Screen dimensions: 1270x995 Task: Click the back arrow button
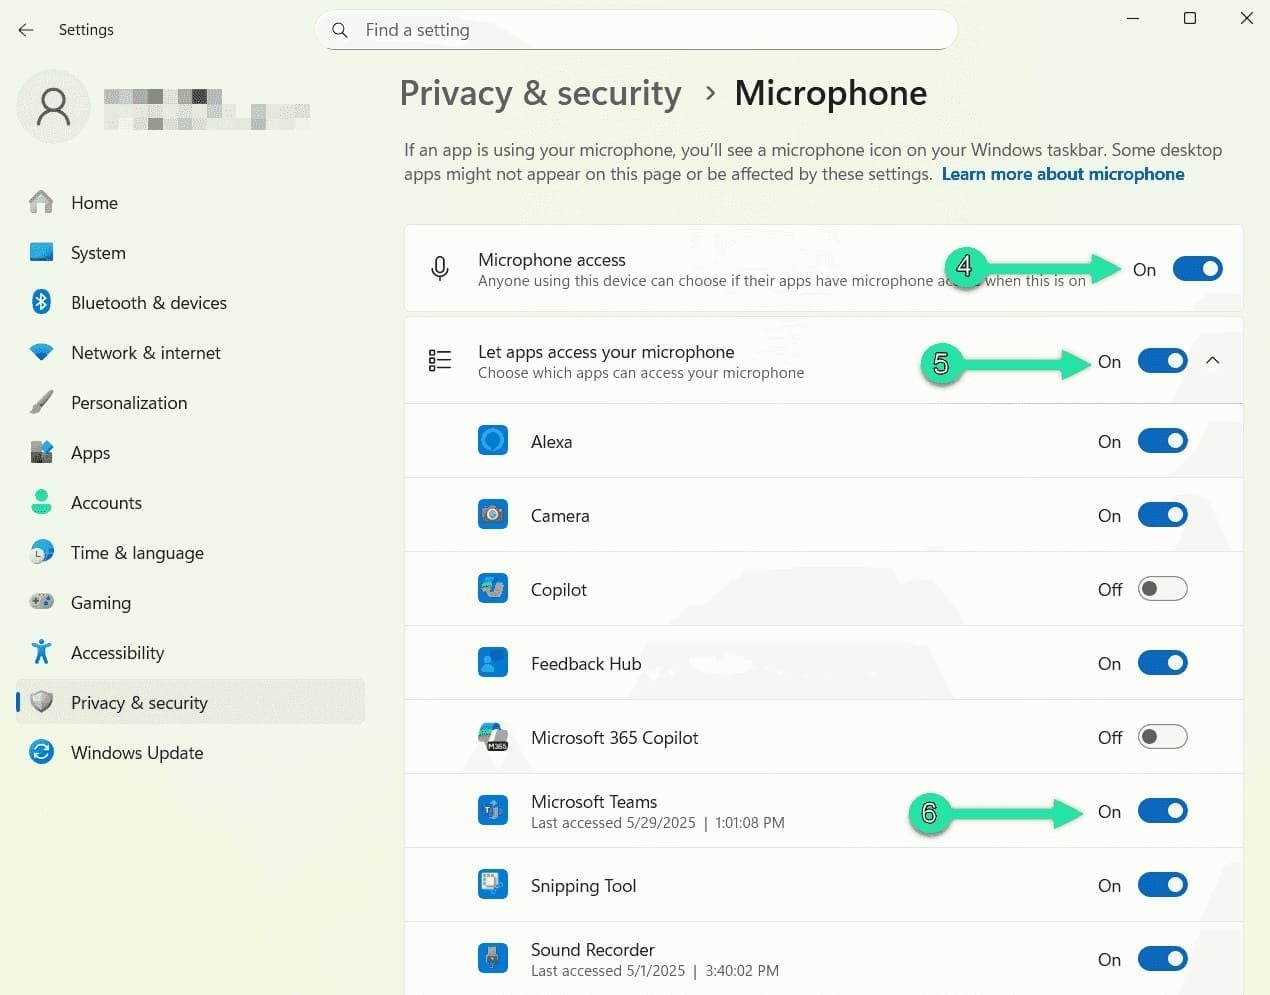pos(25,29)
